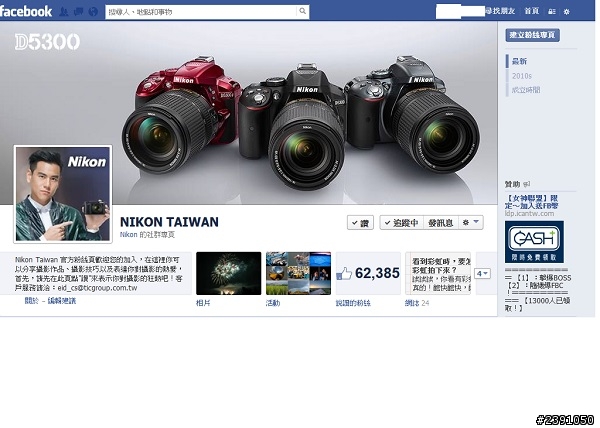Screen dimensions: 600x428
Task: Open the rainbow note tile
Action: [438, 273]
